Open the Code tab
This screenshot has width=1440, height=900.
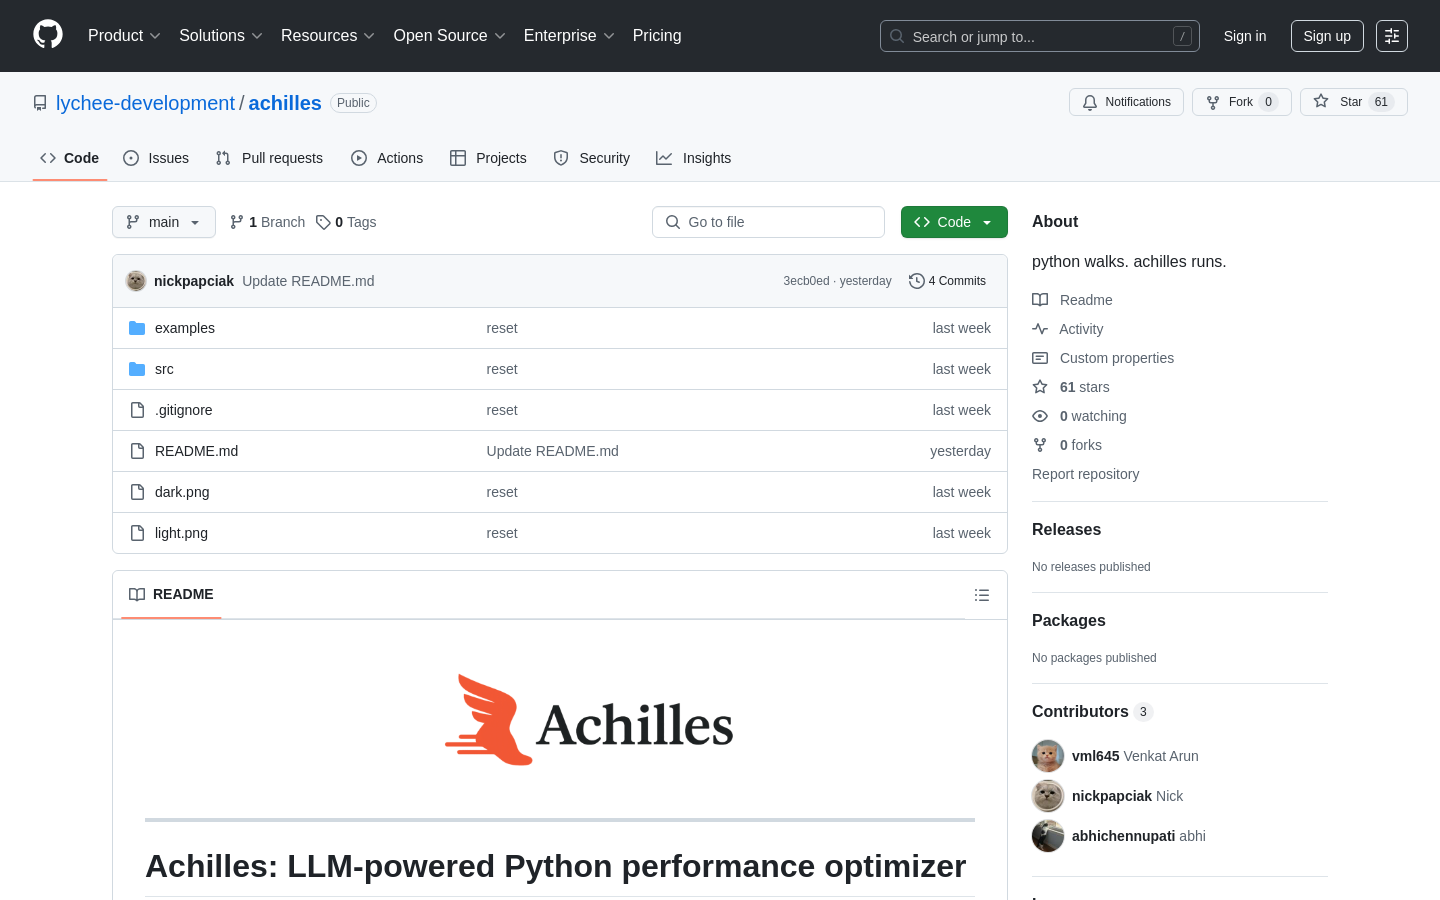(x=70, y=158)
